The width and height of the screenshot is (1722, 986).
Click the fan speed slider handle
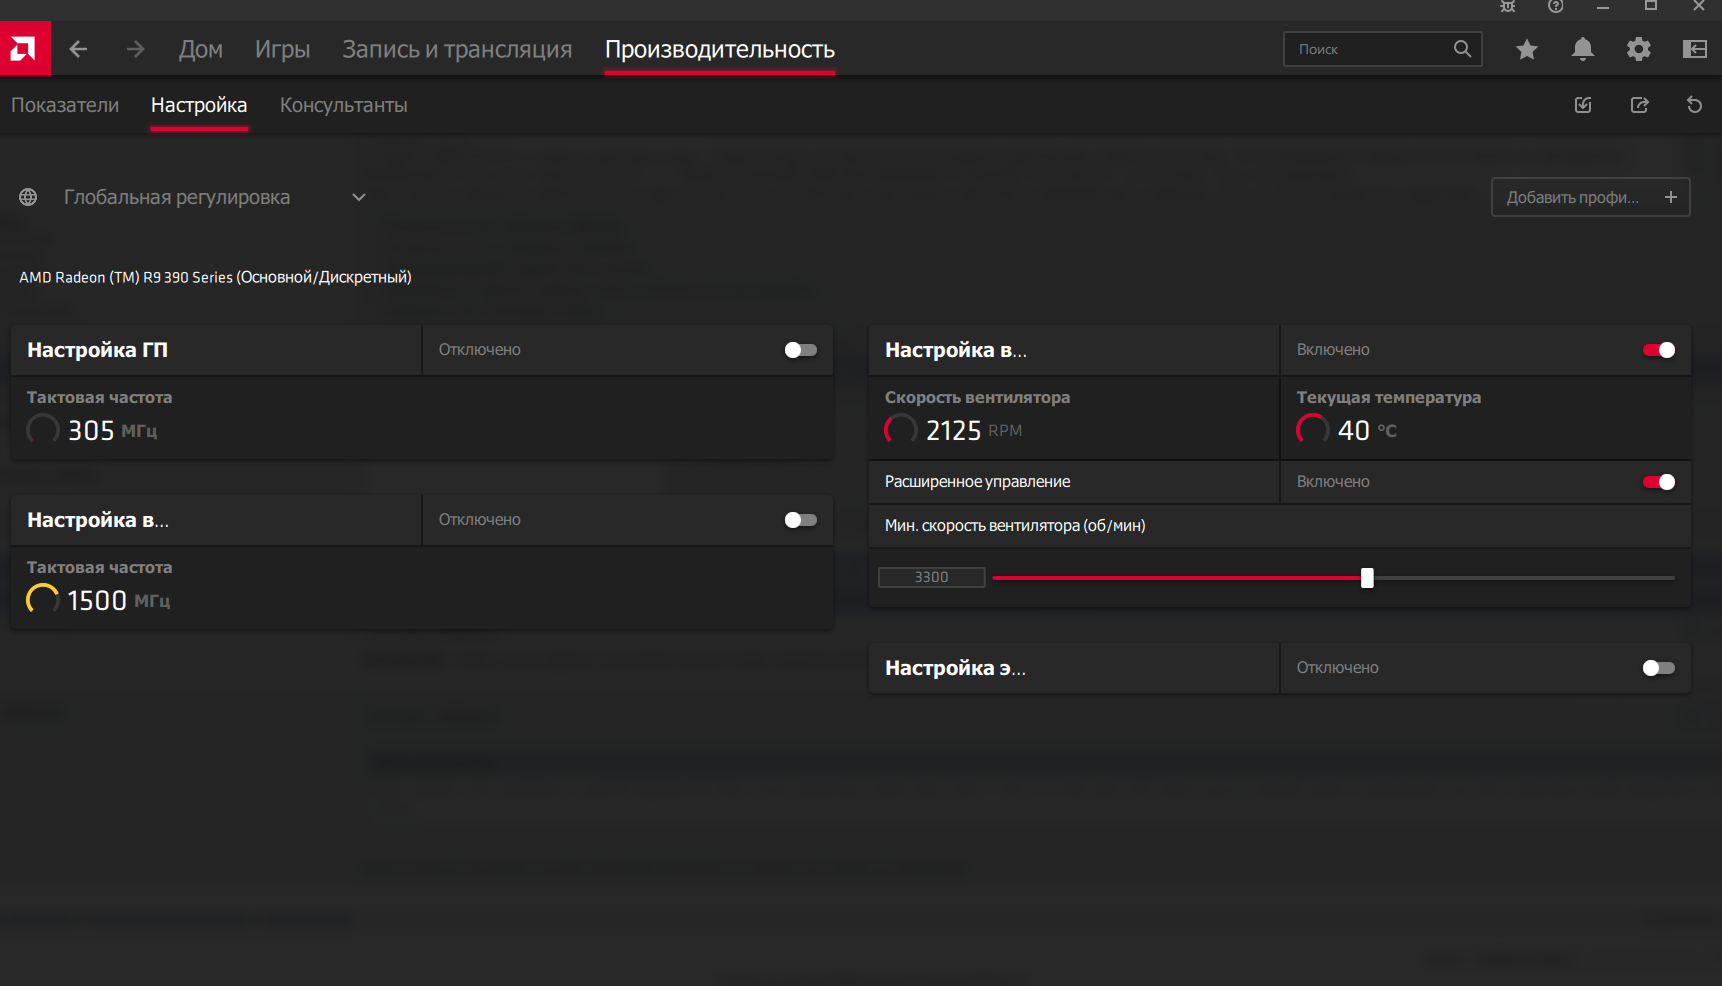click(1367, 578)
